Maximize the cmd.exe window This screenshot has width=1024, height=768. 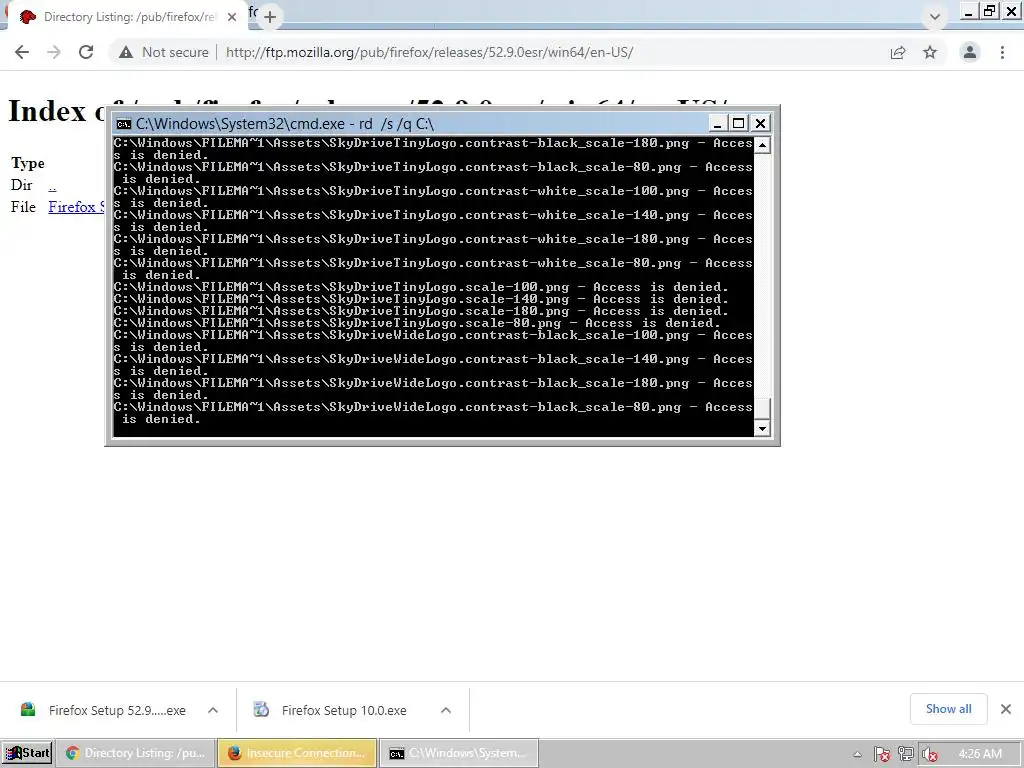pos(739,123)
